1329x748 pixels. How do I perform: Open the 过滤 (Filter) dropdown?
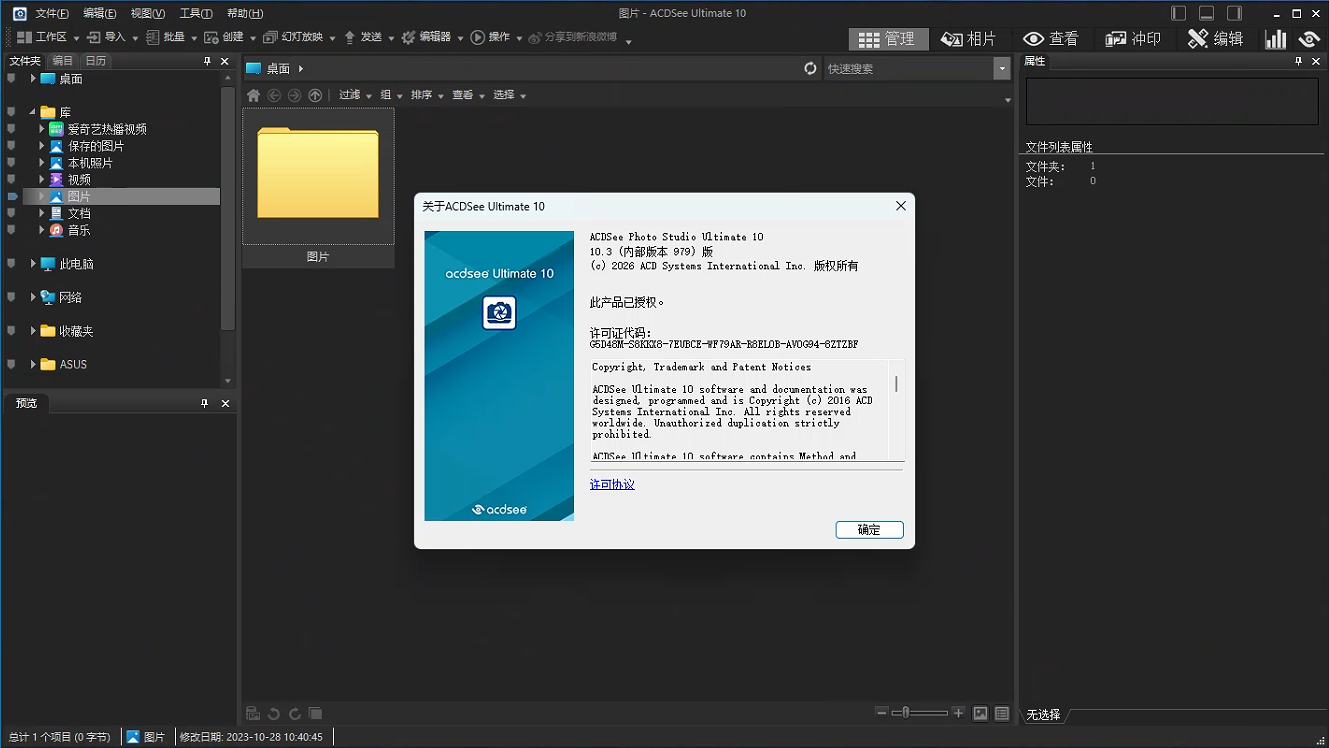pyautogui.click(x=354, y=95)
